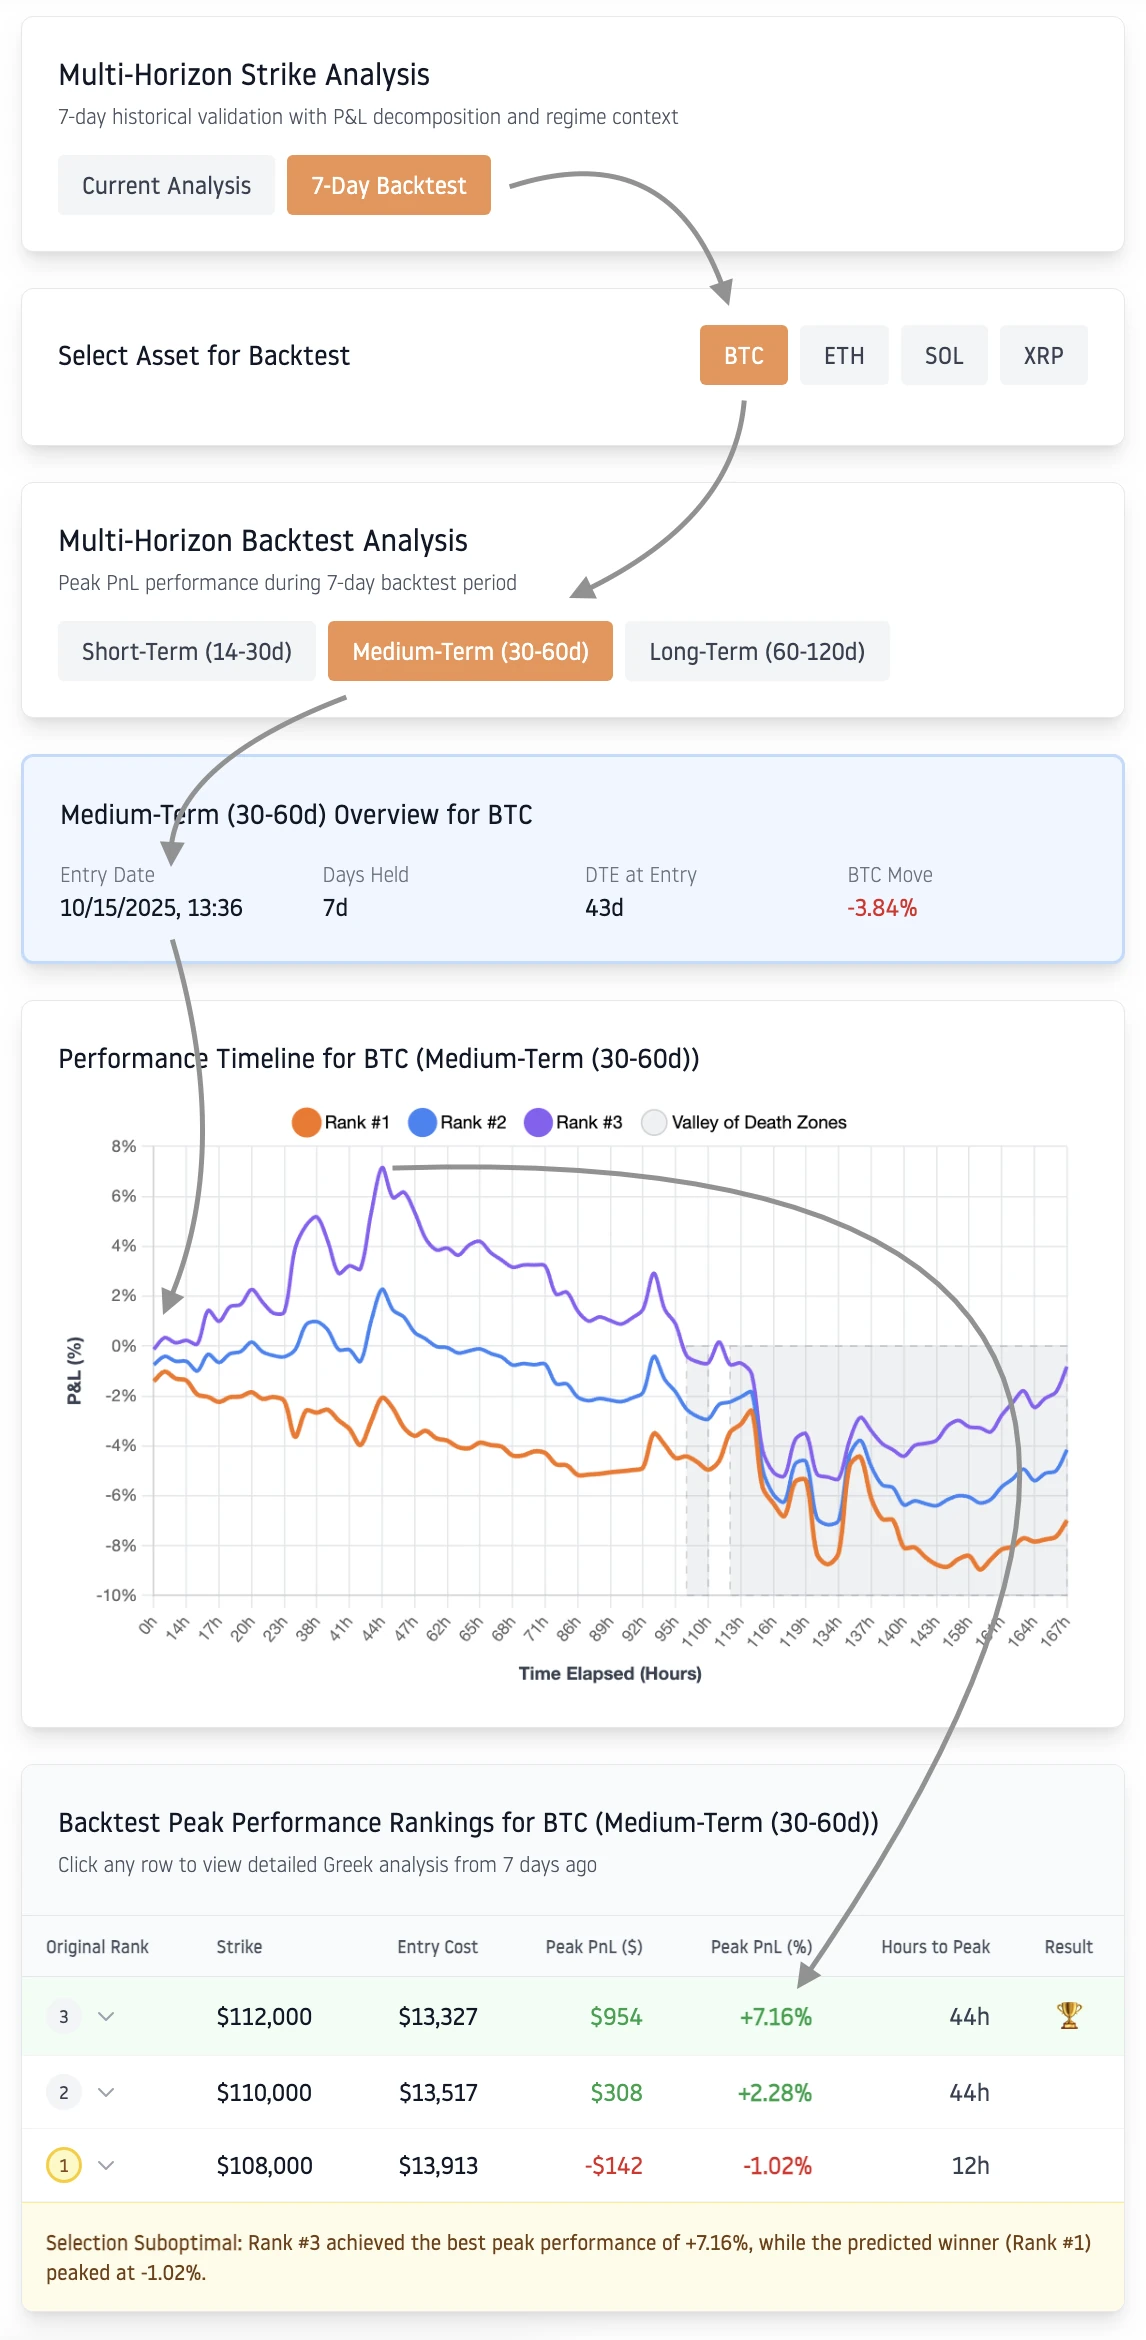
Task: Click the gold rank badge on the $108,000 row
Action: [64, 2165]
